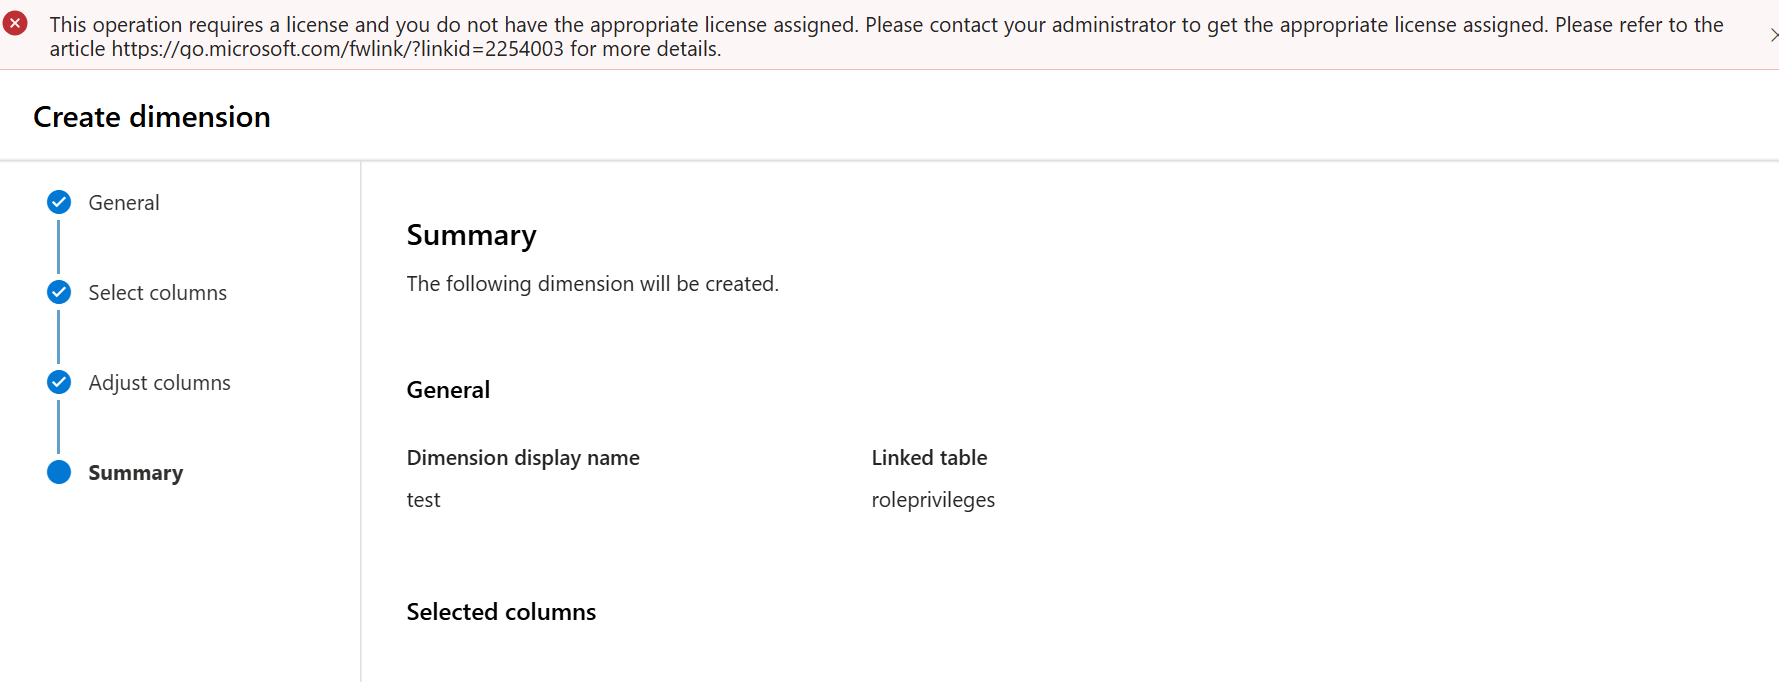Viewport: 1779px width, 682px height.
Task: Open the go.microsoft.com license article link
Action: coord(337,49)
